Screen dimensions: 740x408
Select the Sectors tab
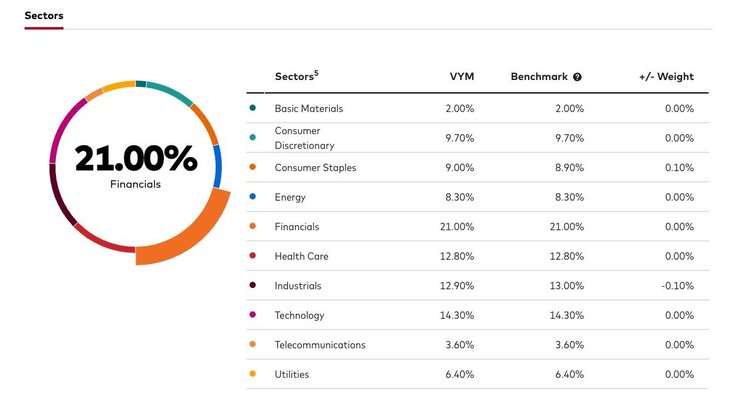(44, 15)
